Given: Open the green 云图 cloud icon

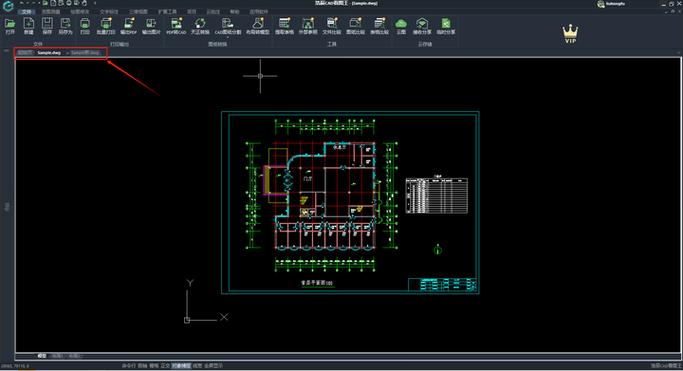Looking at the screenshot, I should [401, 26].
